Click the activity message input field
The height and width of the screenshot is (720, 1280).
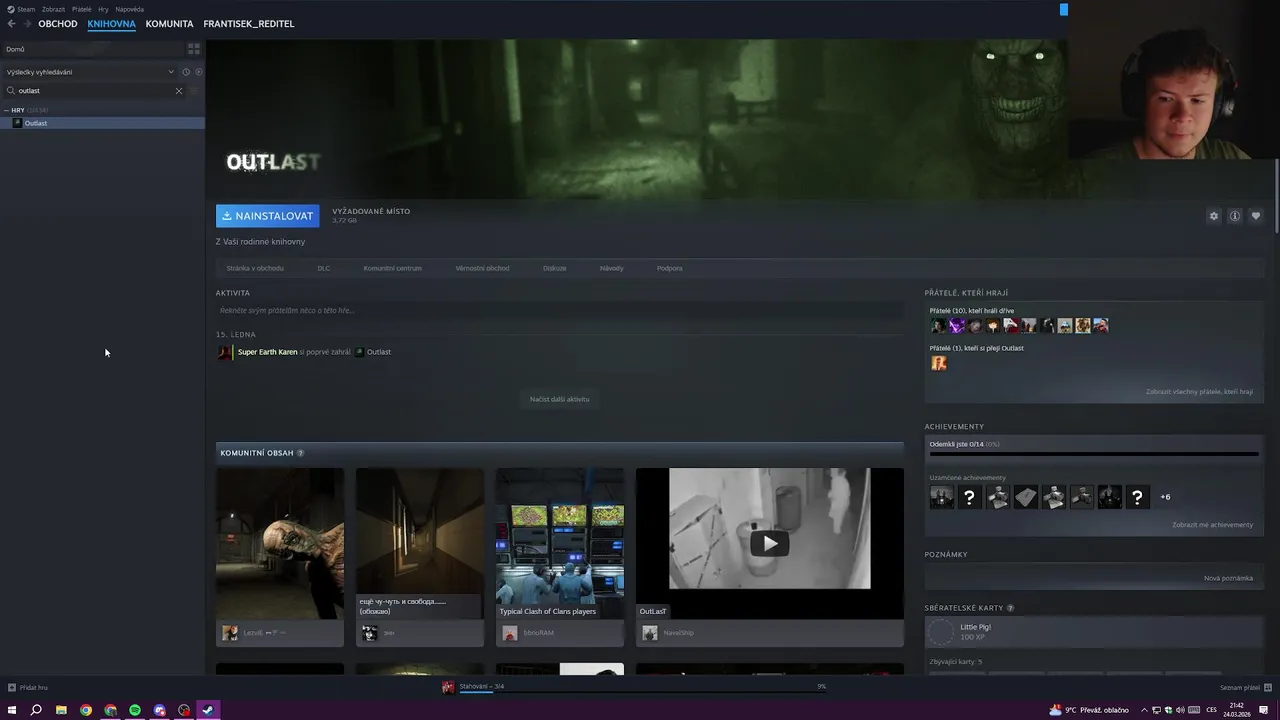pyautogui.click(x=559, y=311)
